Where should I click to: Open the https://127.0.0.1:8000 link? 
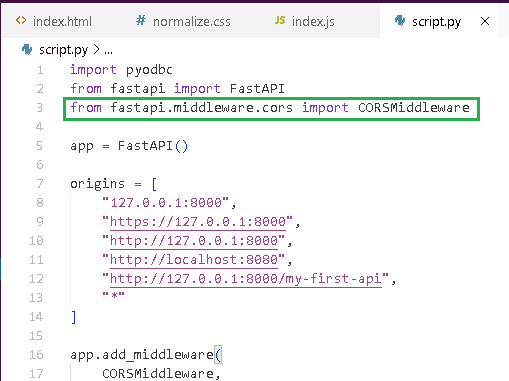point(198,222)
